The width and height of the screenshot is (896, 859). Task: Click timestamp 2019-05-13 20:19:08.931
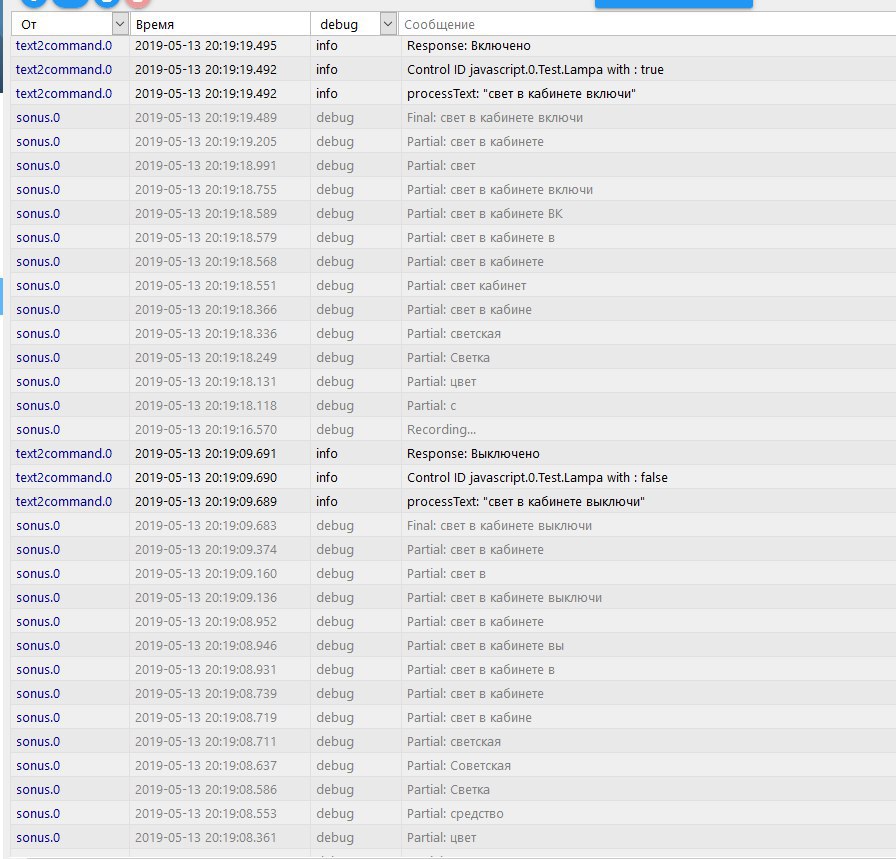[x=206, y=670]
